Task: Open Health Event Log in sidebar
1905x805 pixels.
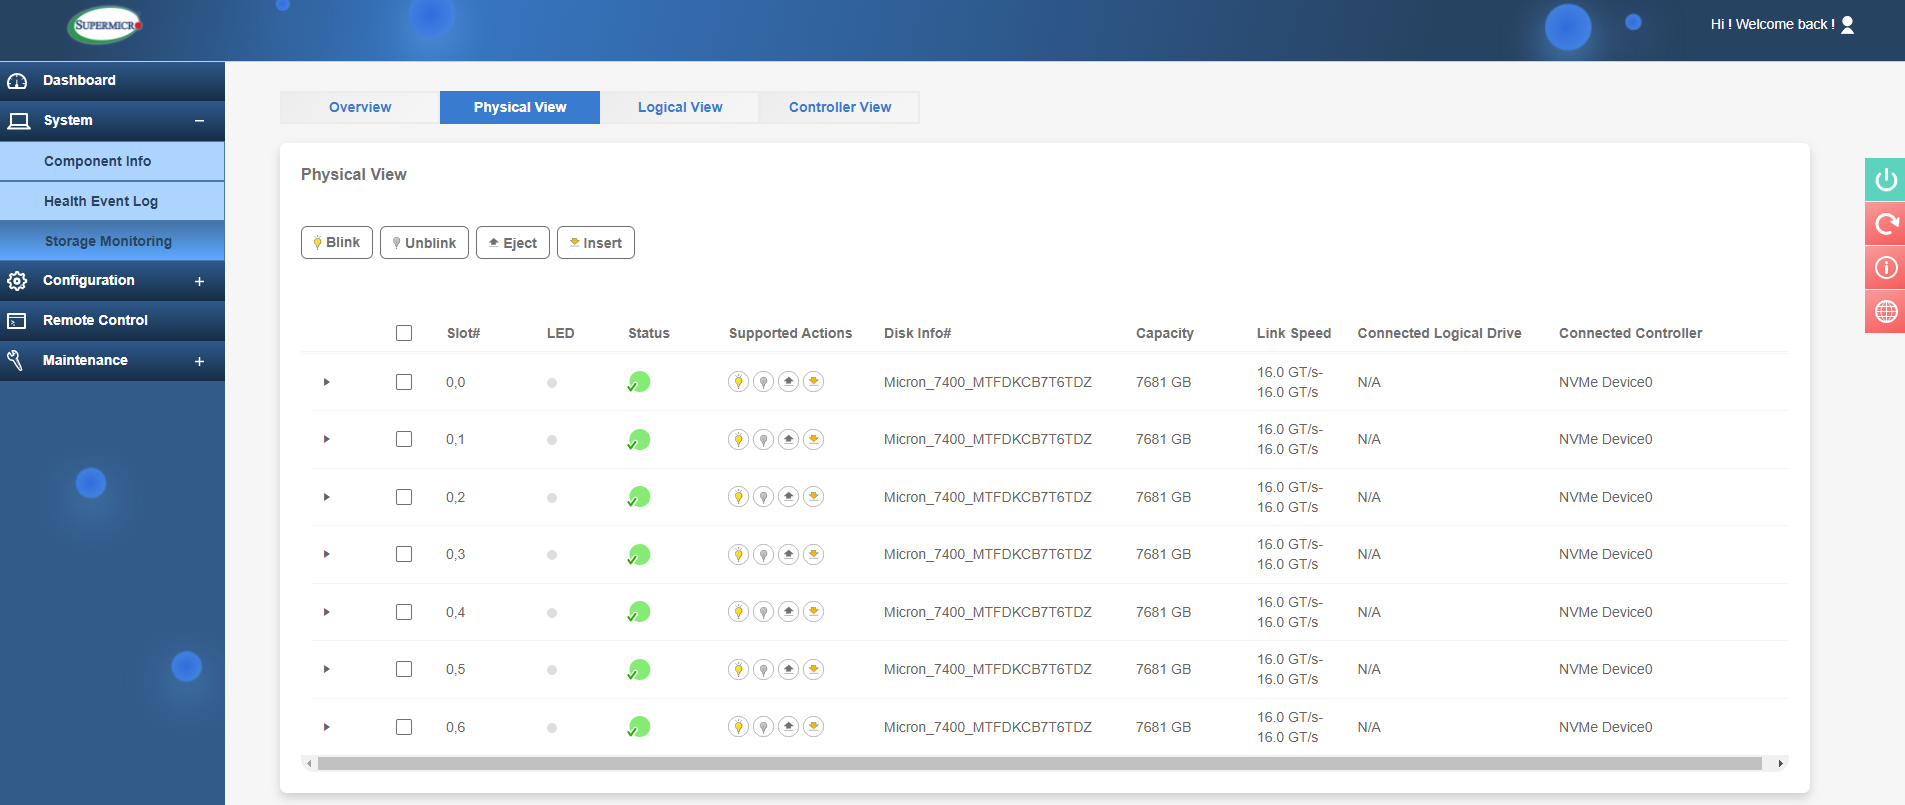Action: 101,201
